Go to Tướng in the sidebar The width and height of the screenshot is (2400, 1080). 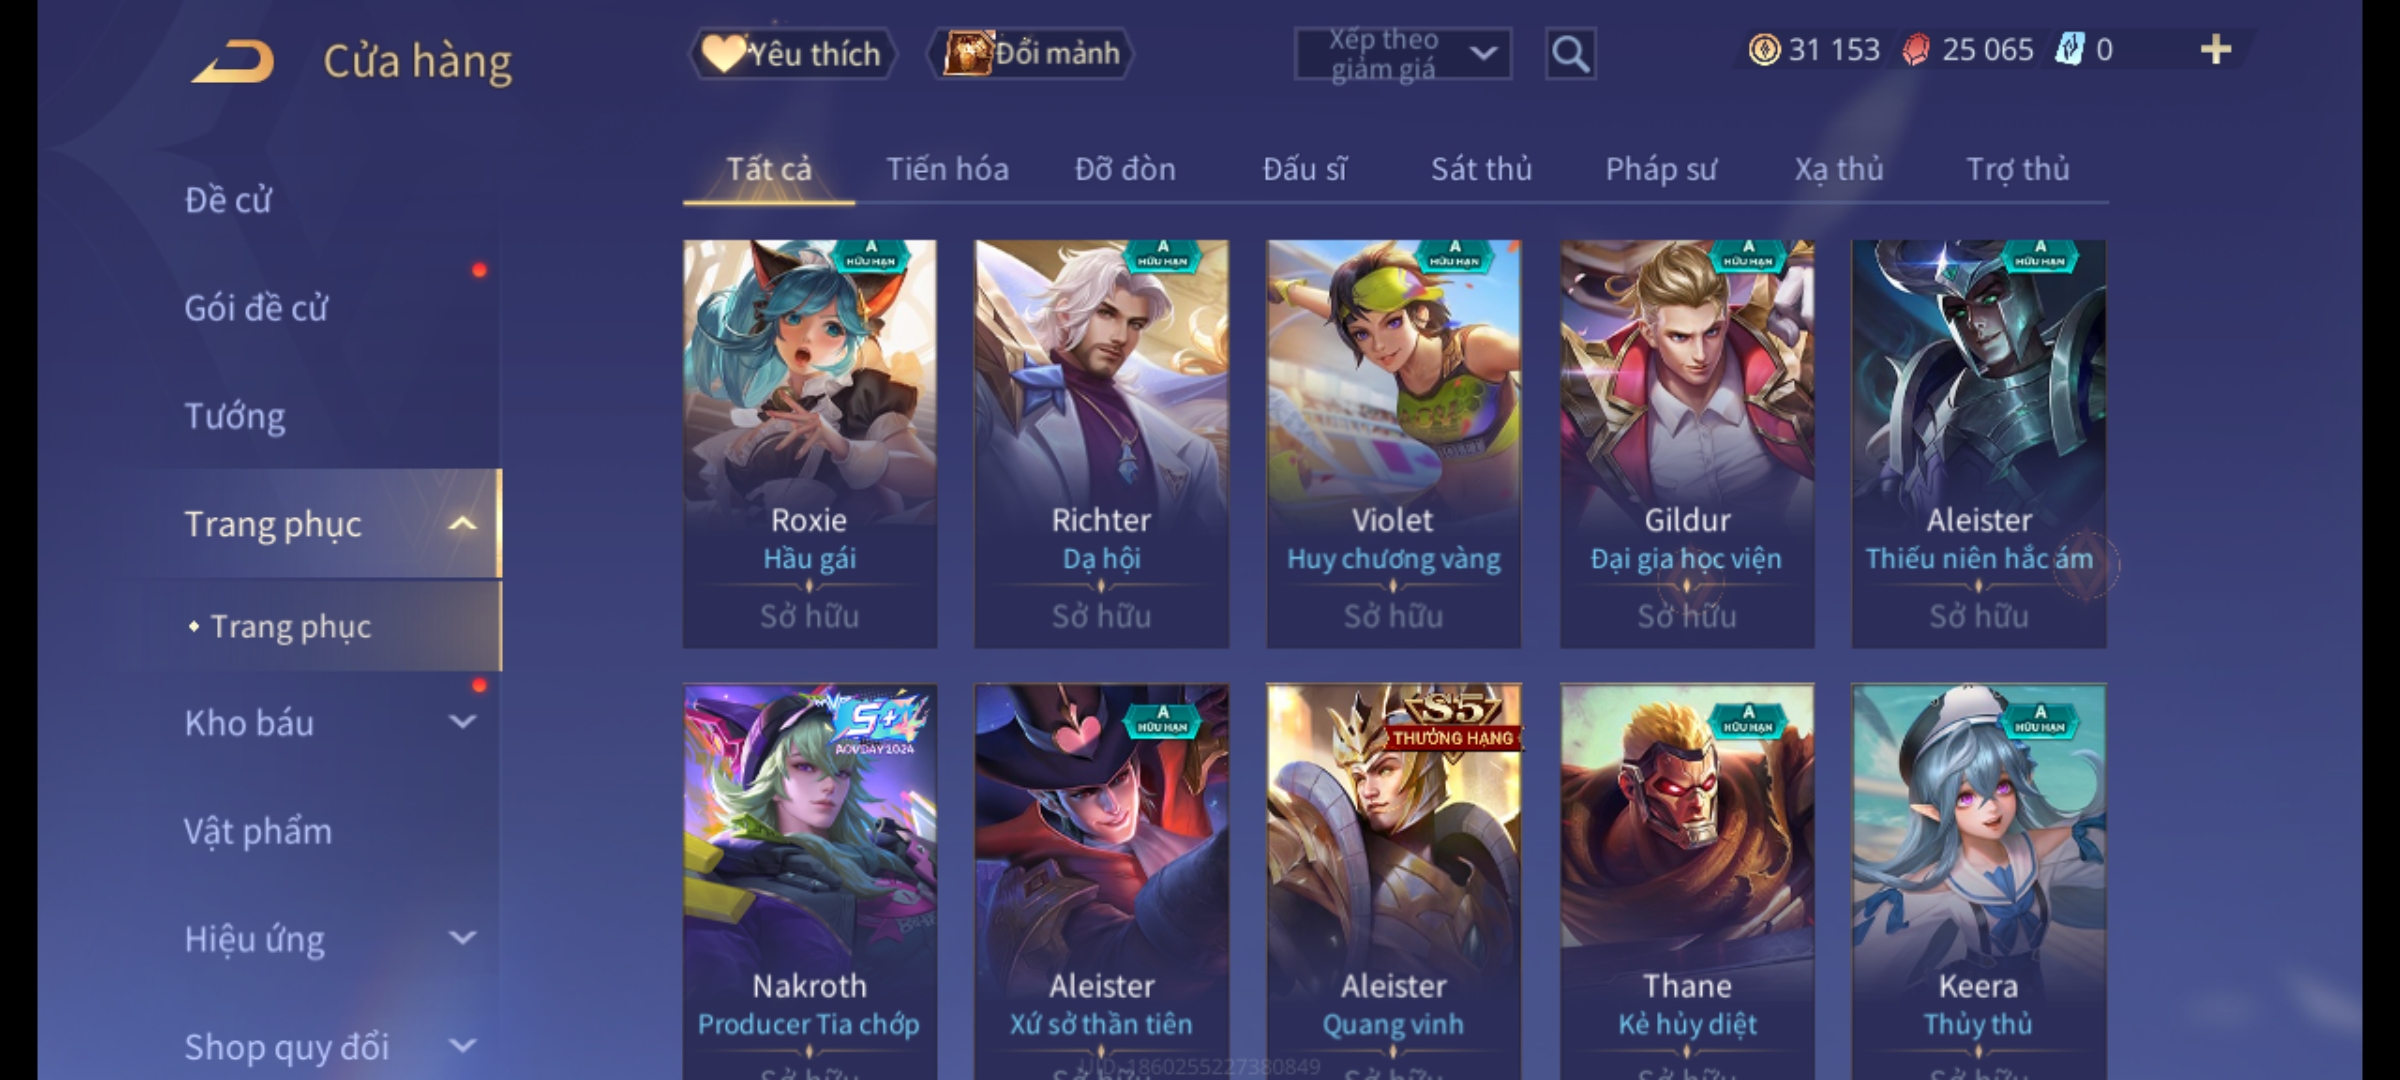[x=235, y=416]
